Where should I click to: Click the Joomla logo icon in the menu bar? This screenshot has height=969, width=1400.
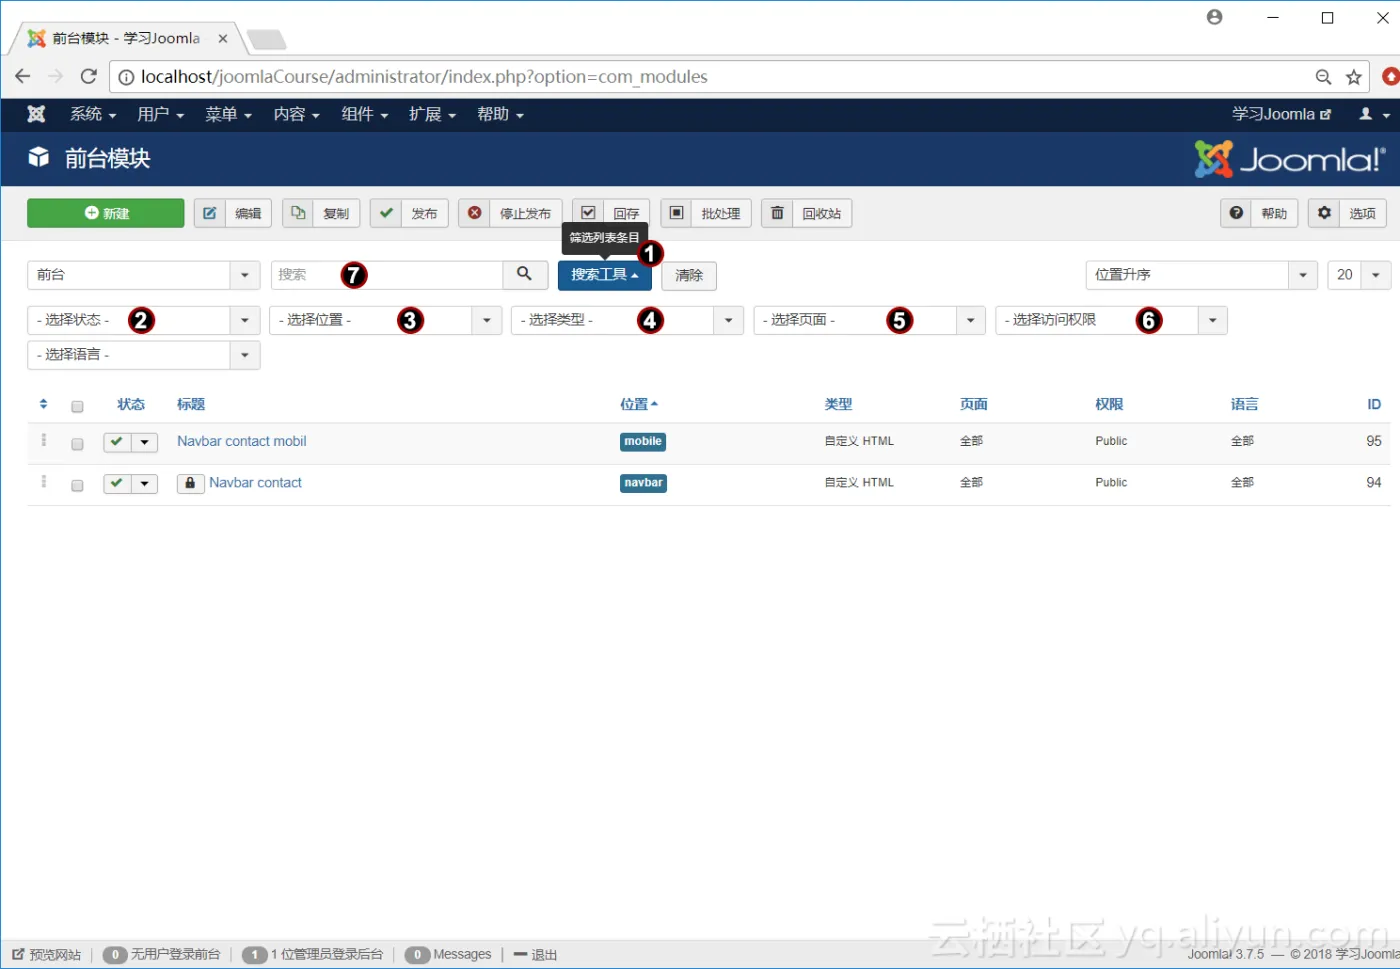(x=36, y=114)
